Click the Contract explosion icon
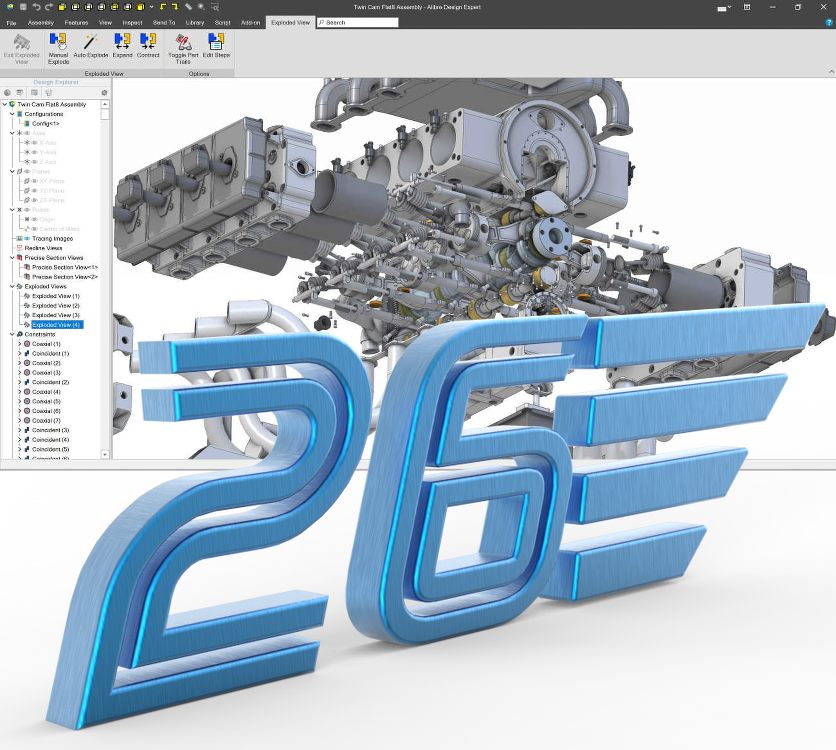 [x=148, y=47]
